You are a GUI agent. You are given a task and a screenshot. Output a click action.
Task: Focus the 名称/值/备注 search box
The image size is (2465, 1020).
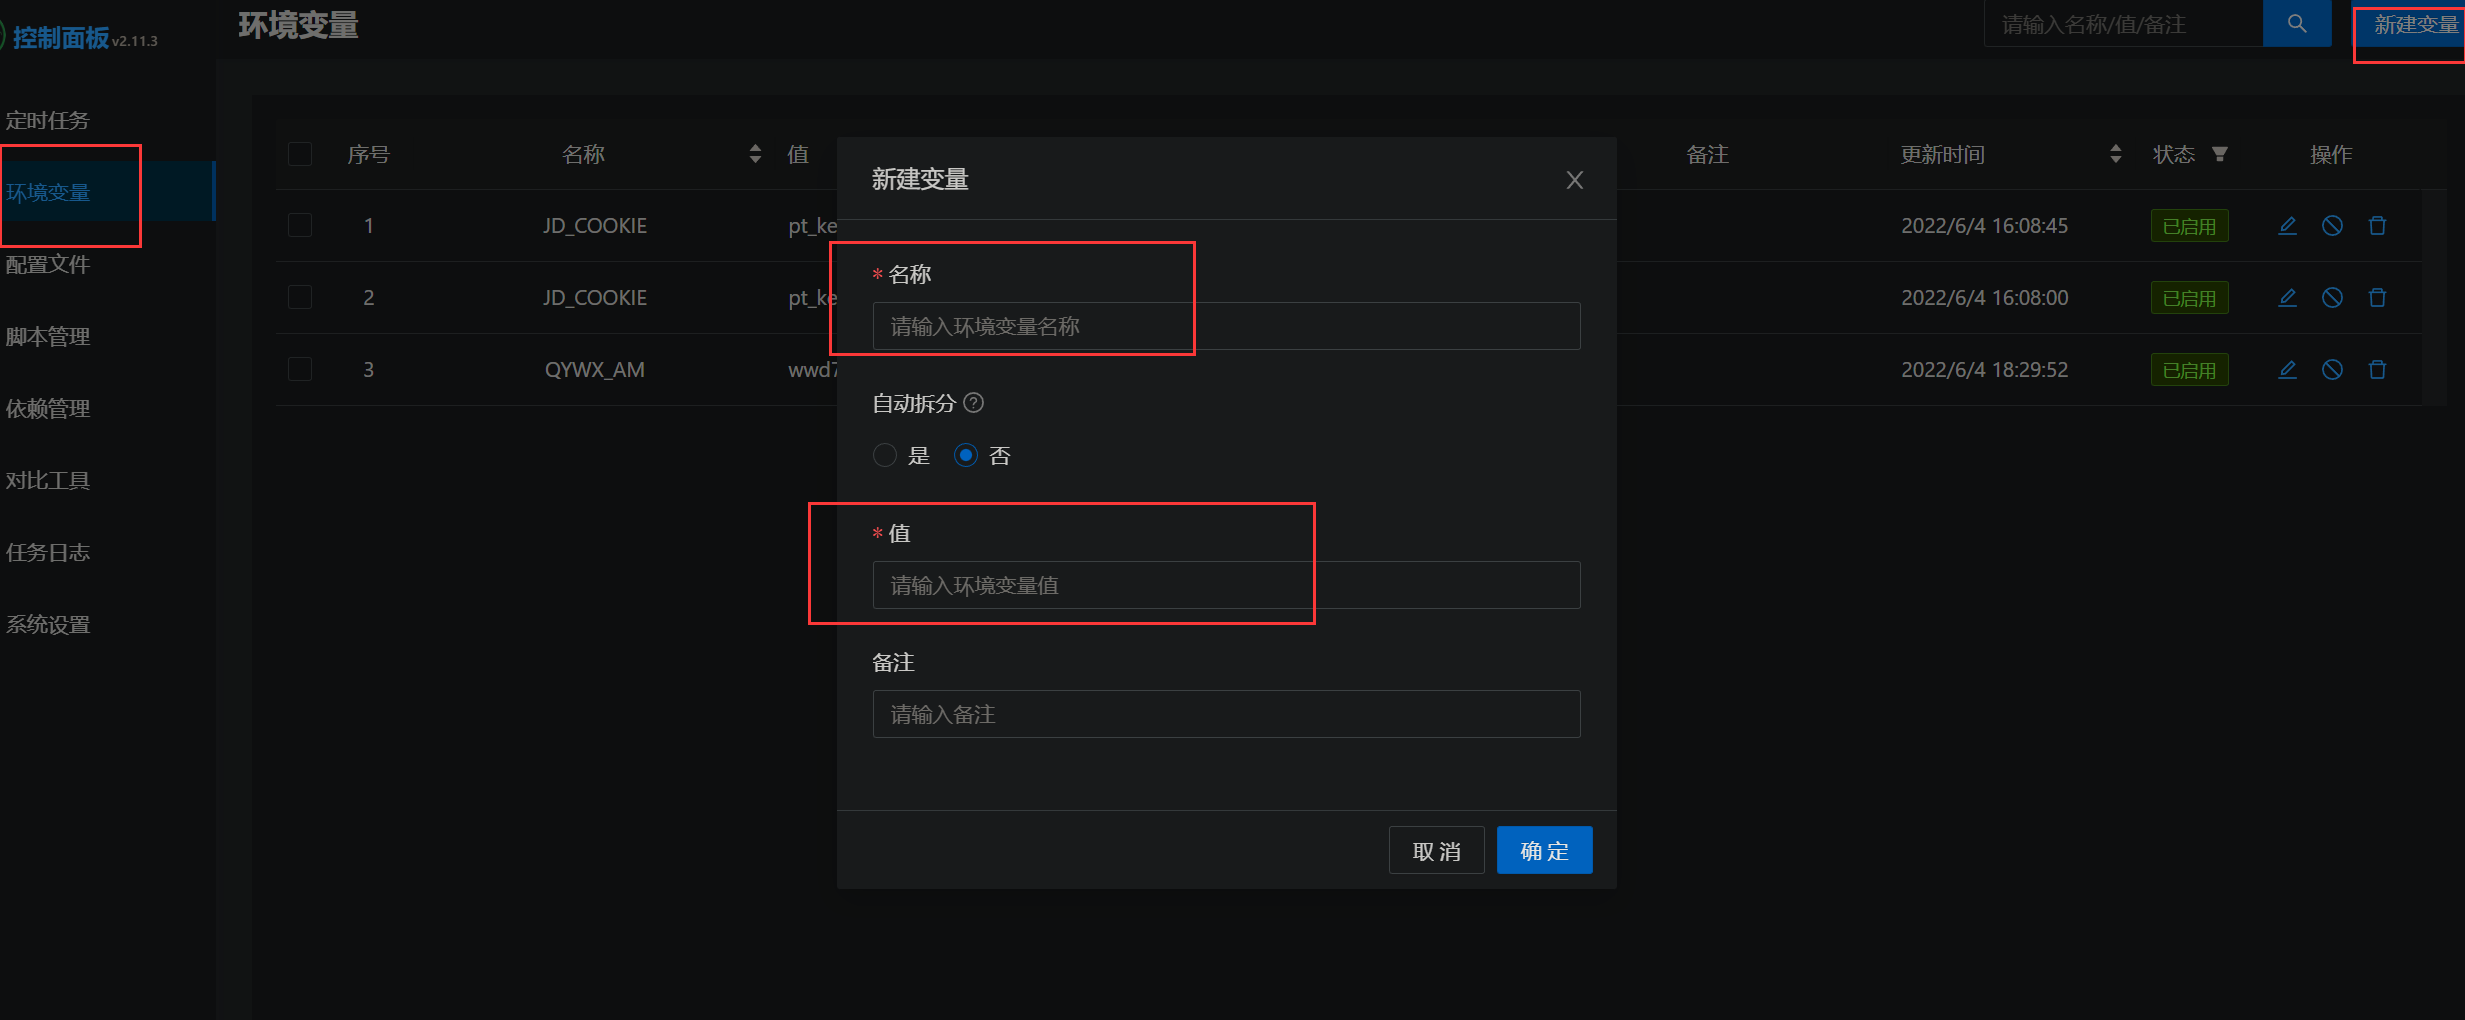coord(2123,24)
